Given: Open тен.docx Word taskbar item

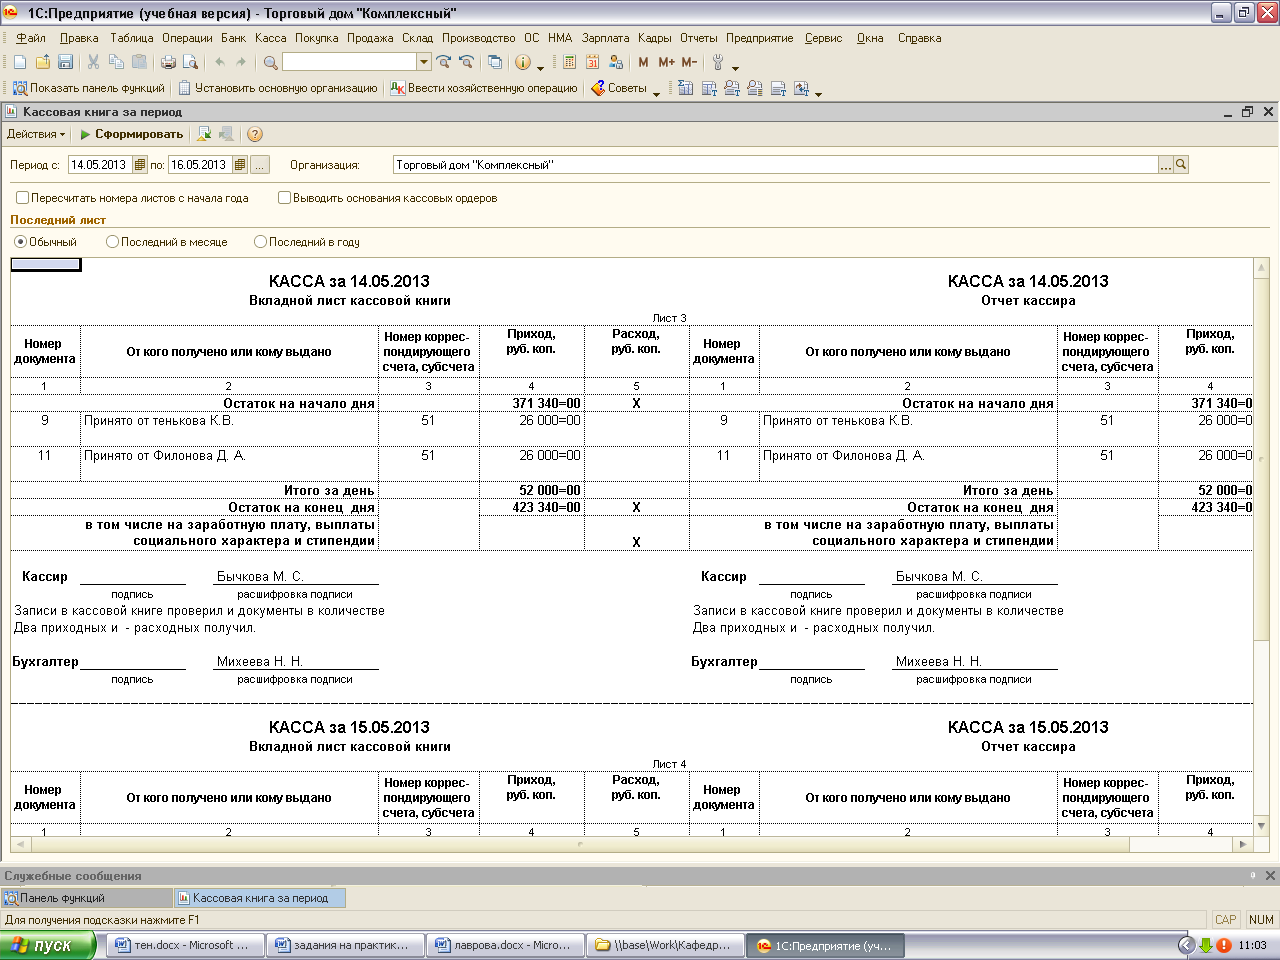Looking at the screenshot, I should coord(187,945).
